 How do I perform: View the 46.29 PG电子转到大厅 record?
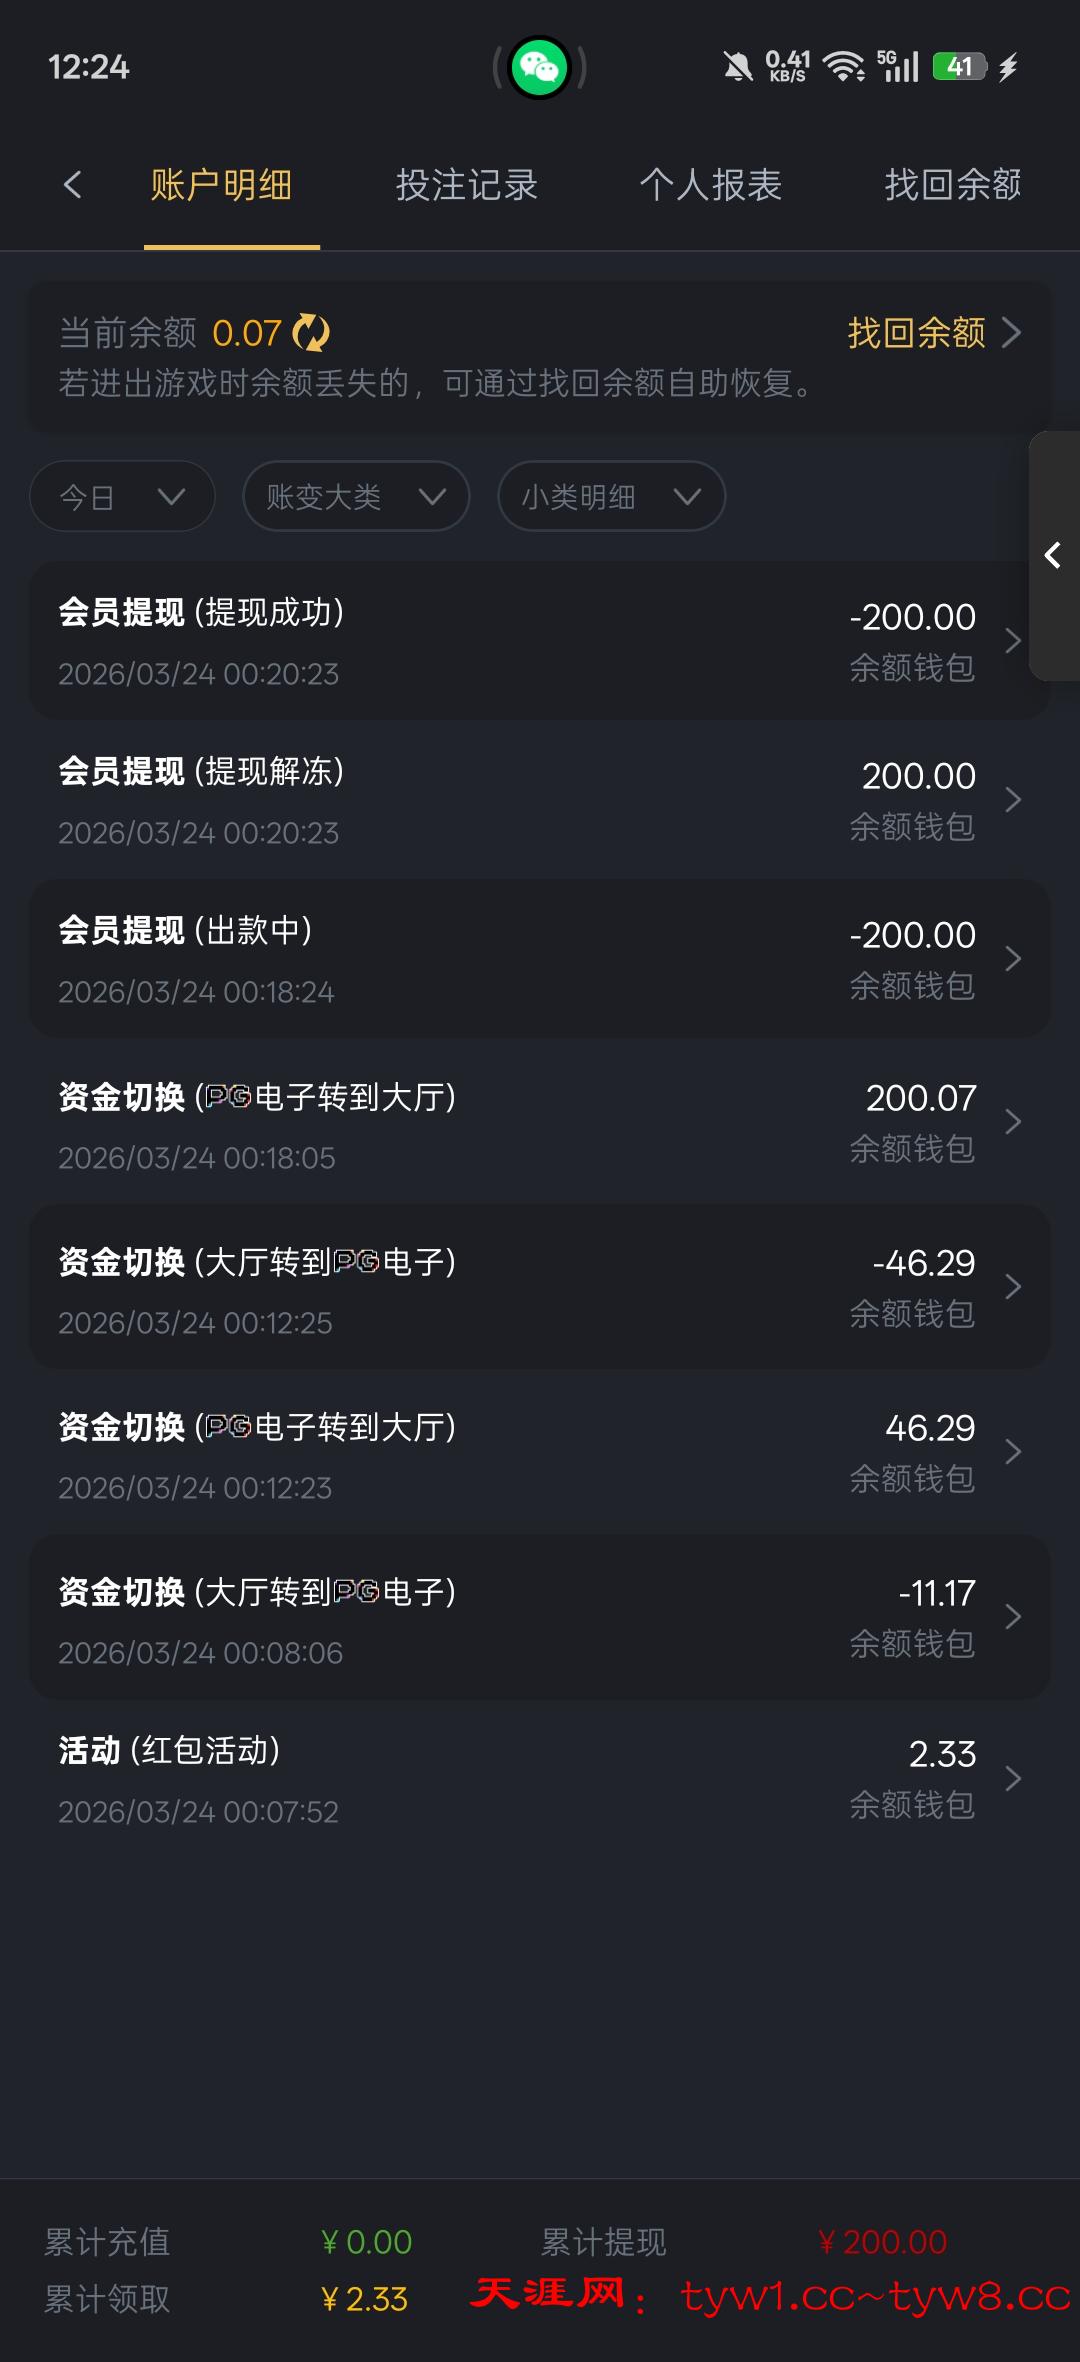[x=540, y=1452]
